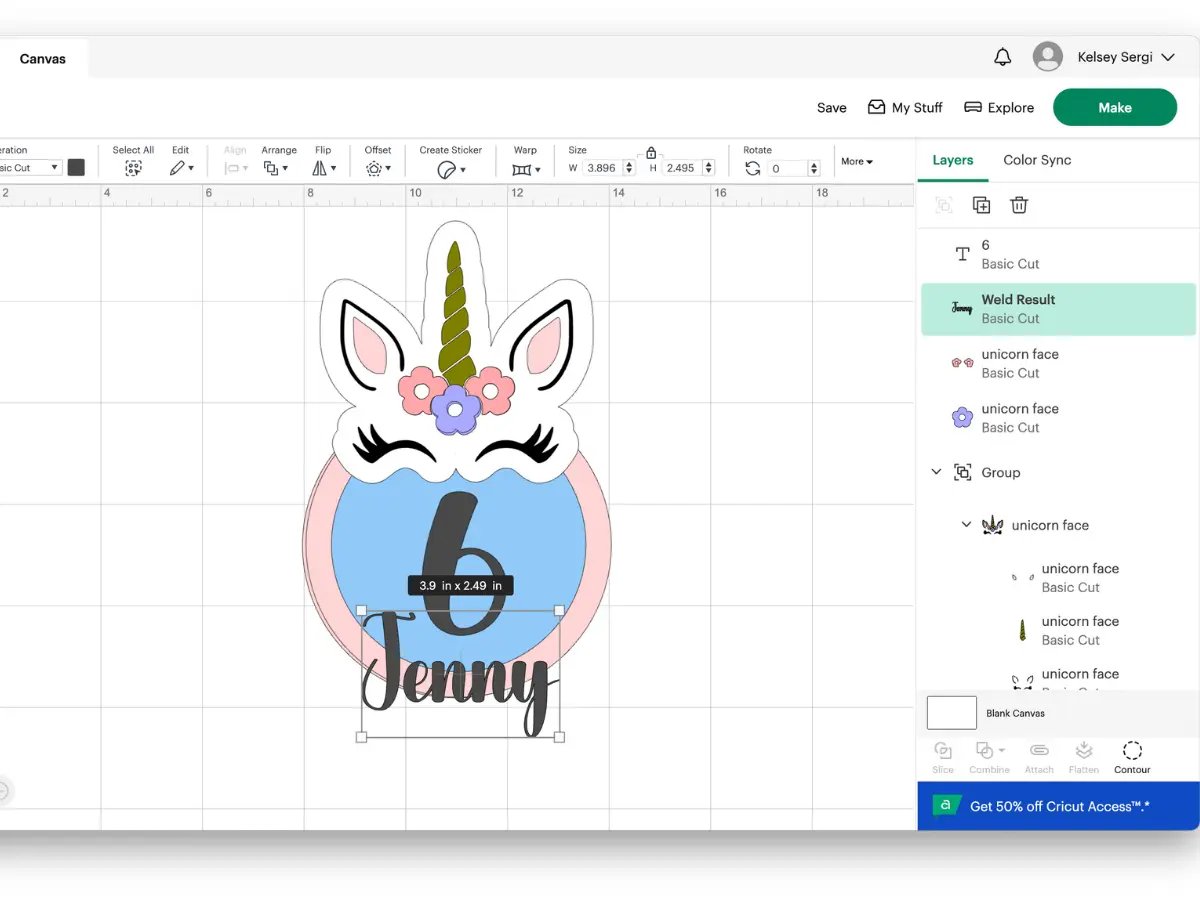
Task: Click the Group layer frame icon
Action: pos(962,472)
